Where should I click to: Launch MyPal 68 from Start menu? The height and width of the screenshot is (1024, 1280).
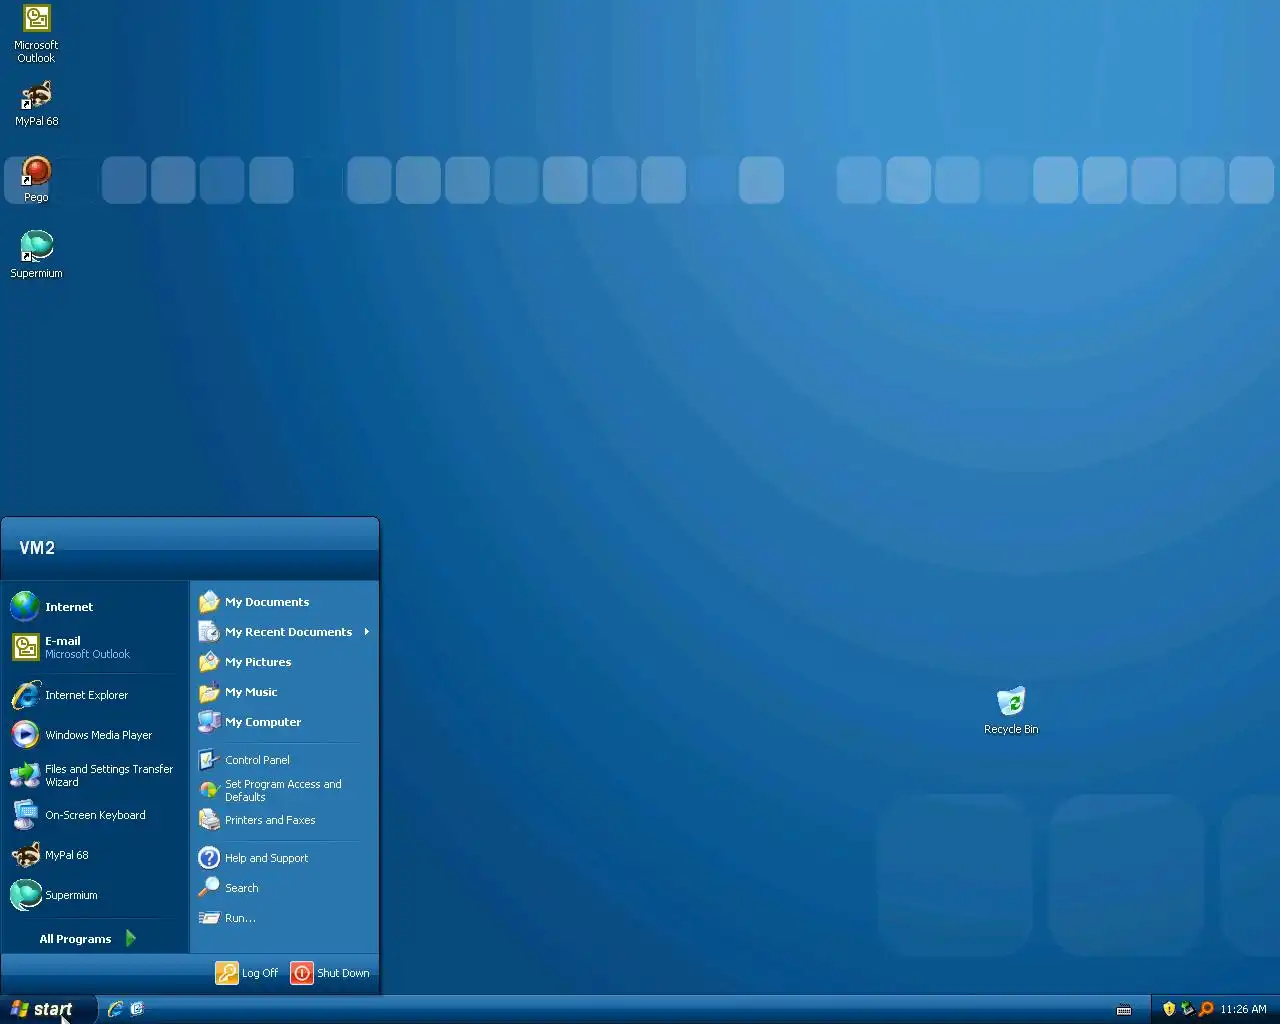coord(94,855)
